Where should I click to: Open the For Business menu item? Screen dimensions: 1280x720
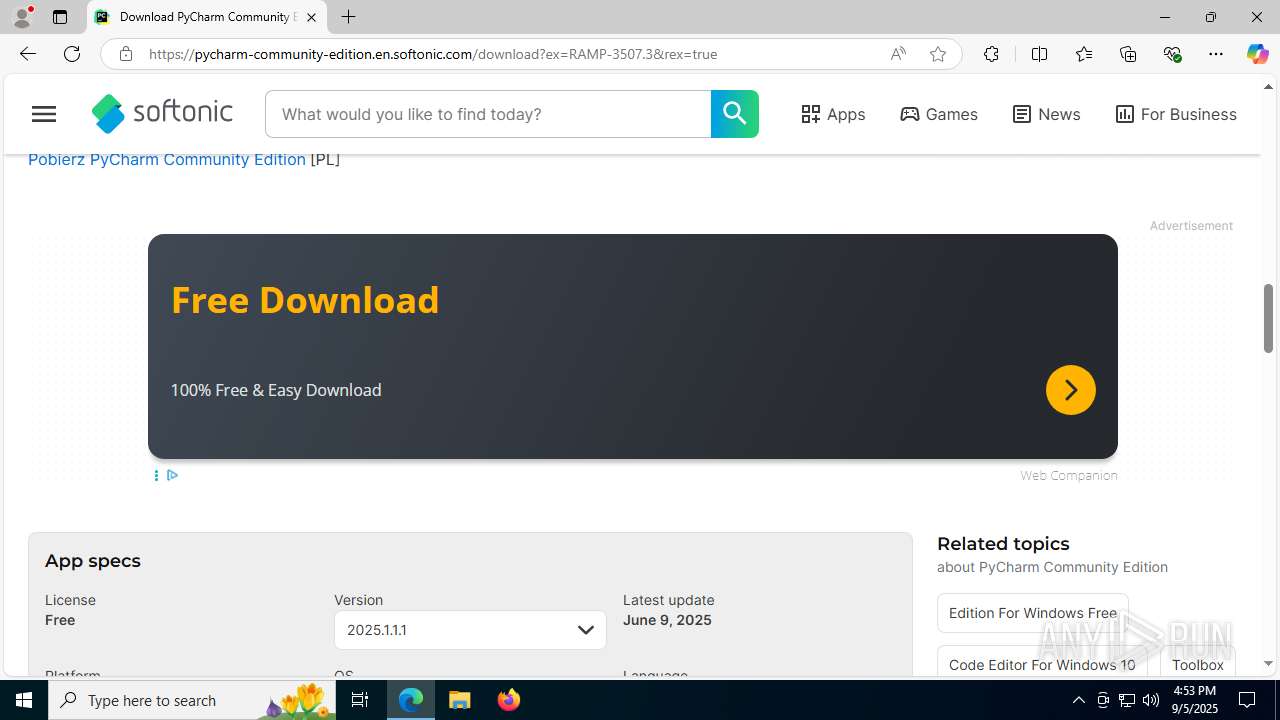tap(1176, 114)
